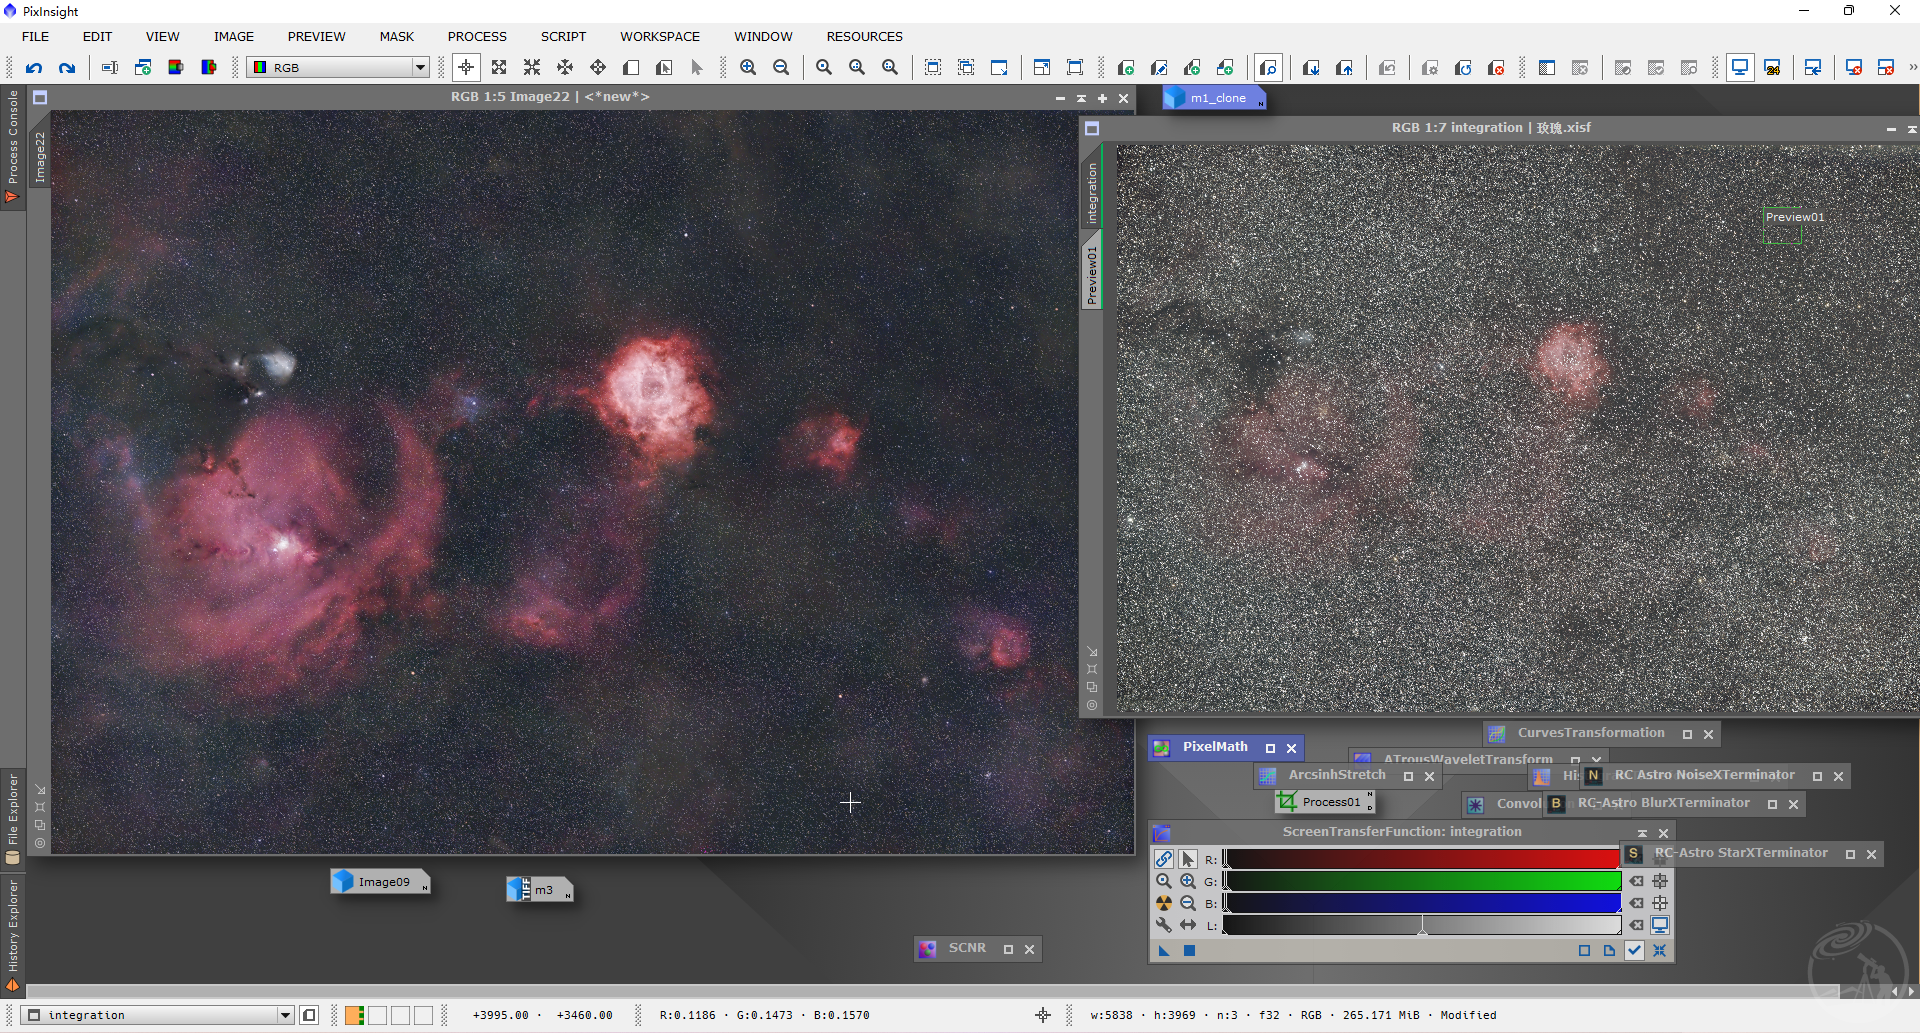
Task: Toggle the STF enable checkmark button
Action: pos(1634,951)
